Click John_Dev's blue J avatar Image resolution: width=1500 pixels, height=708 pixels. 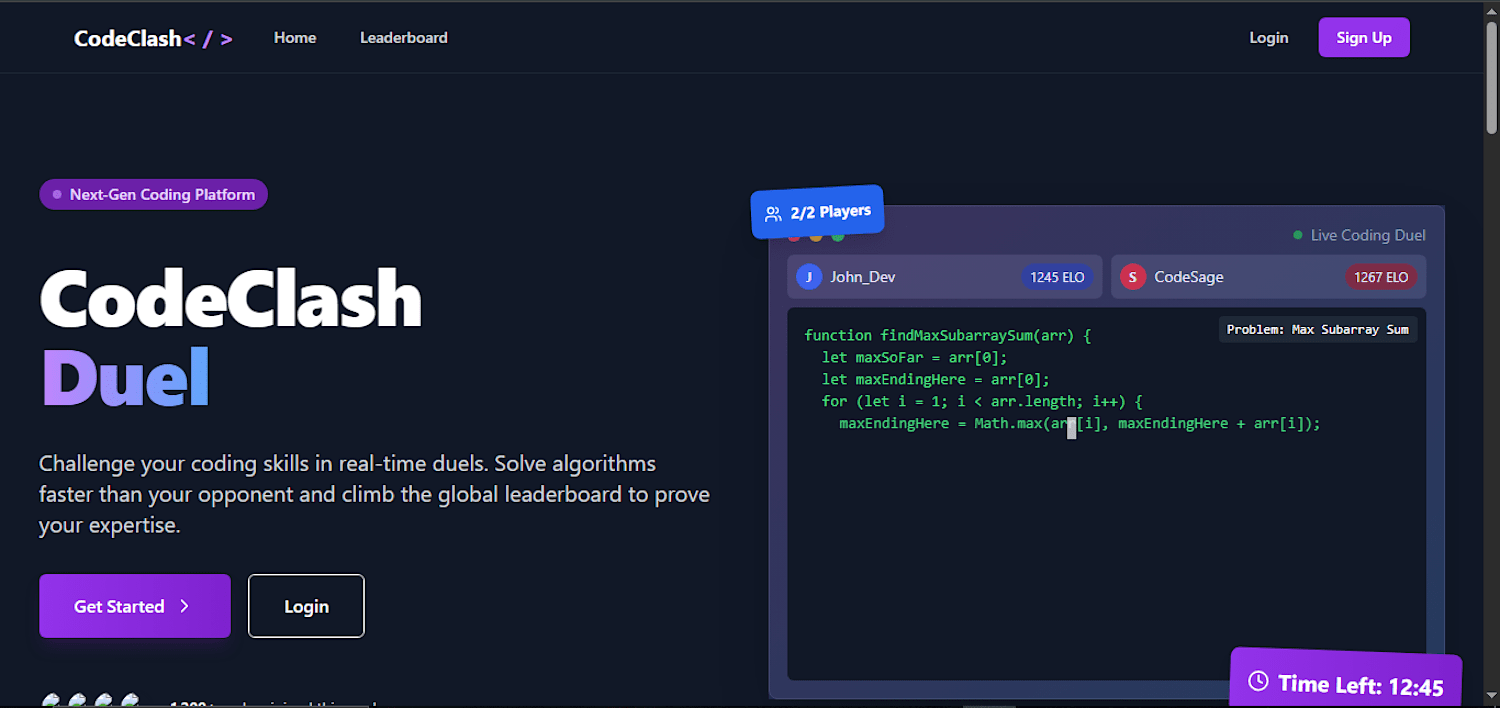[809, 277]
